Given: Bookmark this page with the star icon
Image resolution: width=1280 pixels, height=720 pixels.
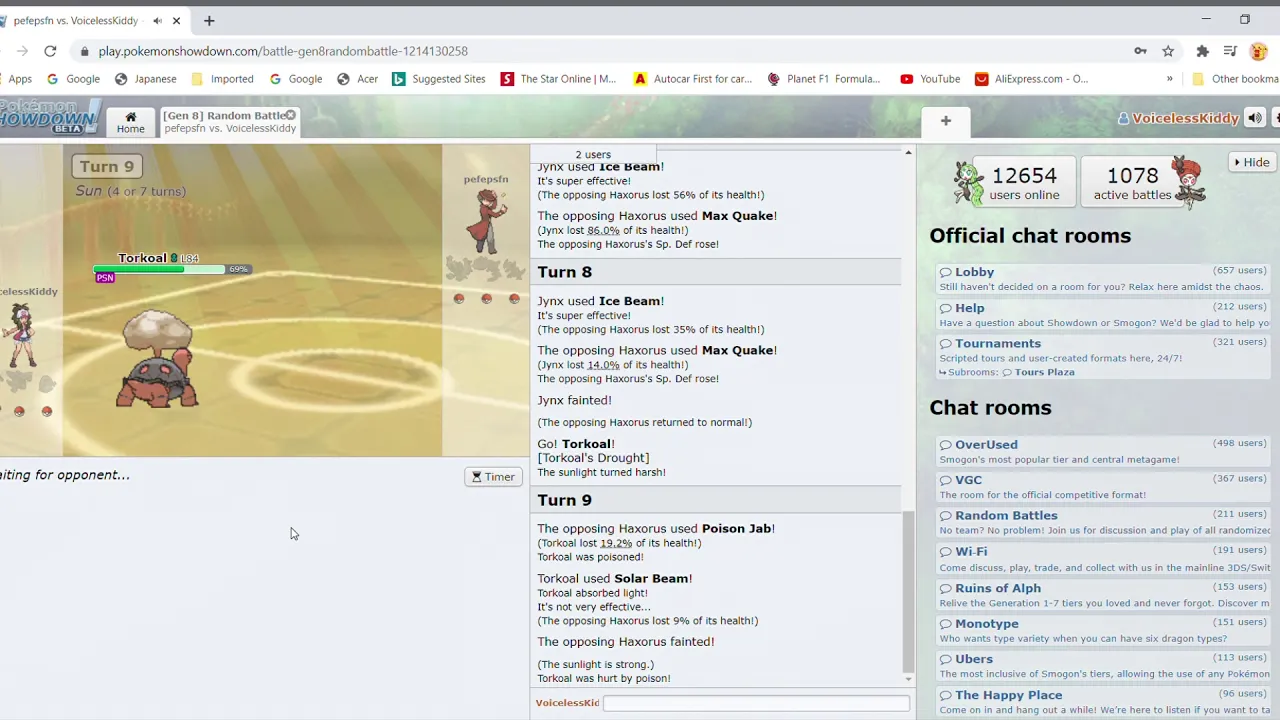Looking at the screenshot, I should click(1168, 51).
